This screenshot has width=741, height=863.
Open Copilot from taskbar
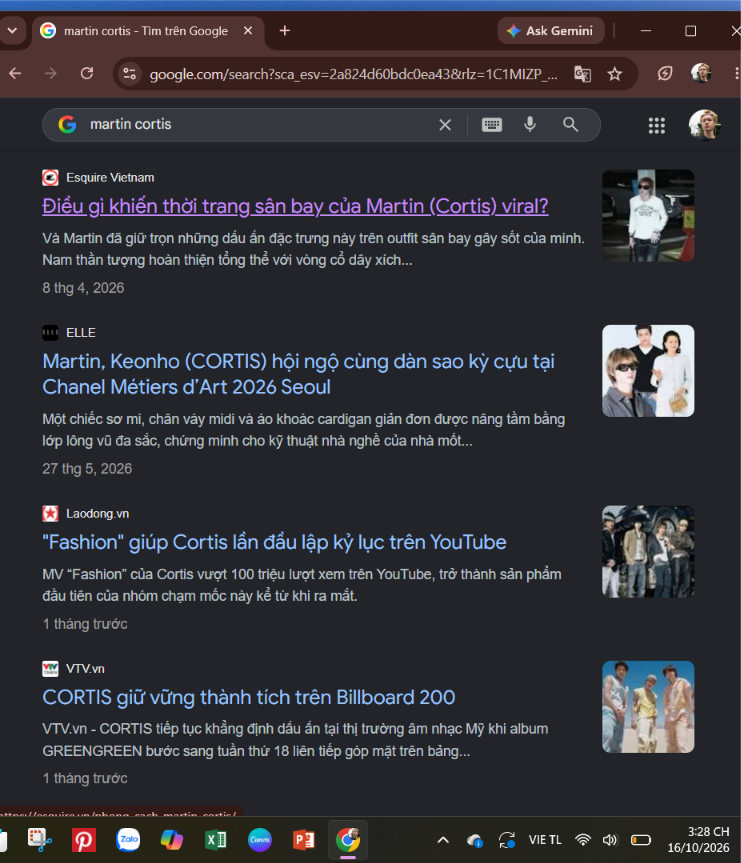(172, 840)
